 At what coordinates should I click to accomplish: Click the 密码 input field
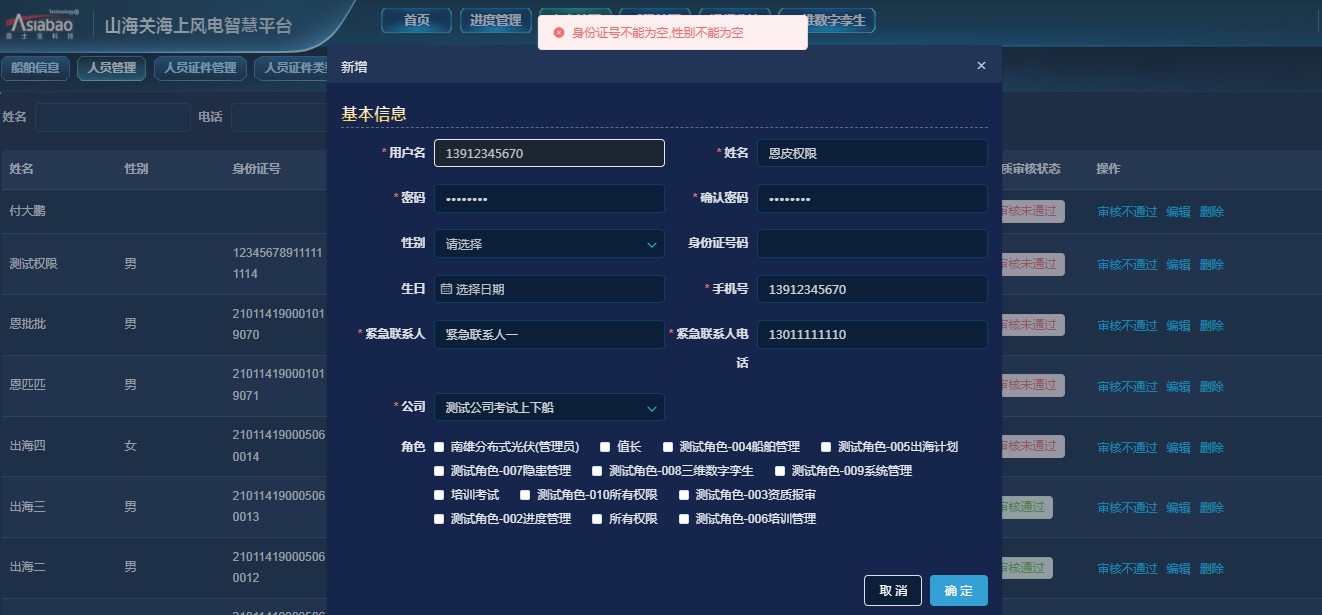pyautogui.click(x=549, y=198)
